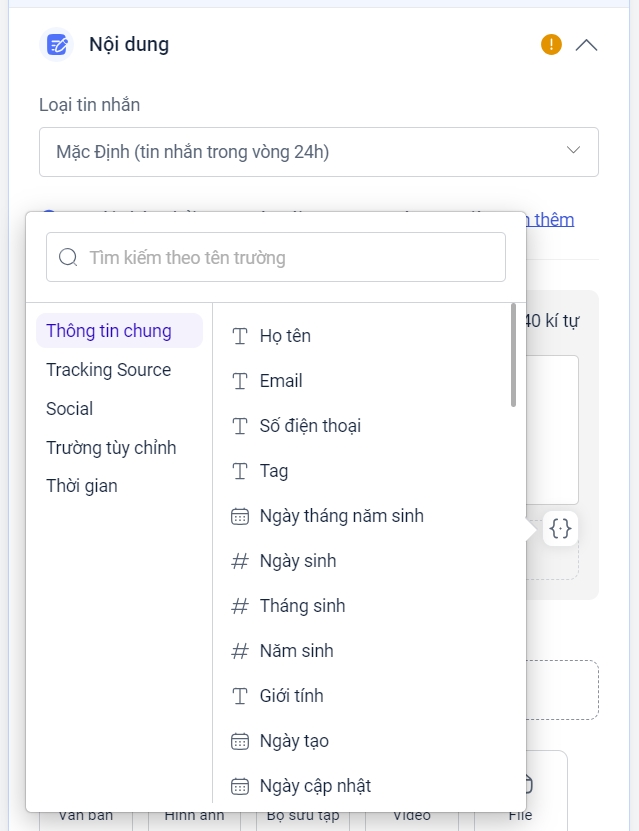Open Trường tùy chỉnh category
This screenshot has height=831, width=639.
[111, 448]
